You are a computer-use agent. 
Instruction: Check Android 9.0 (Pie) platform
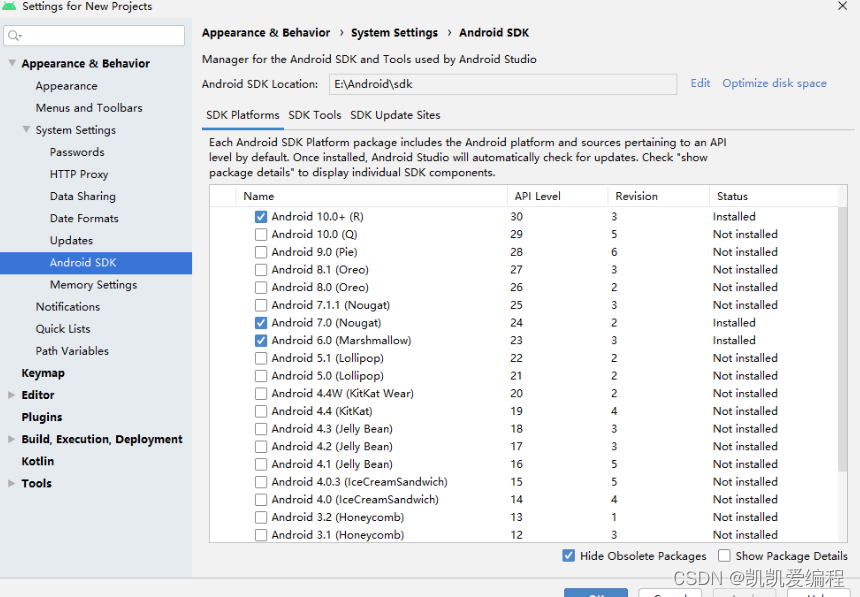261,252
